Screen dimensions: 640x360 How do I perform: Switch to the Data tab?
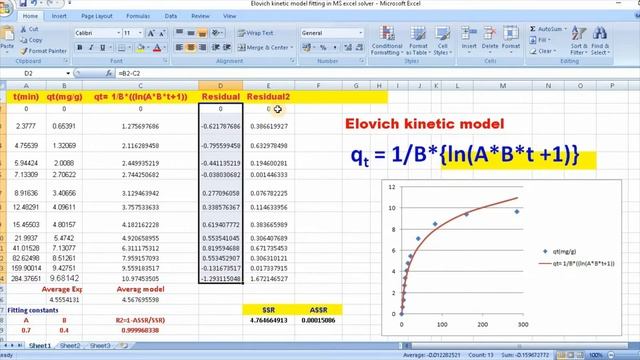[171, 16]
